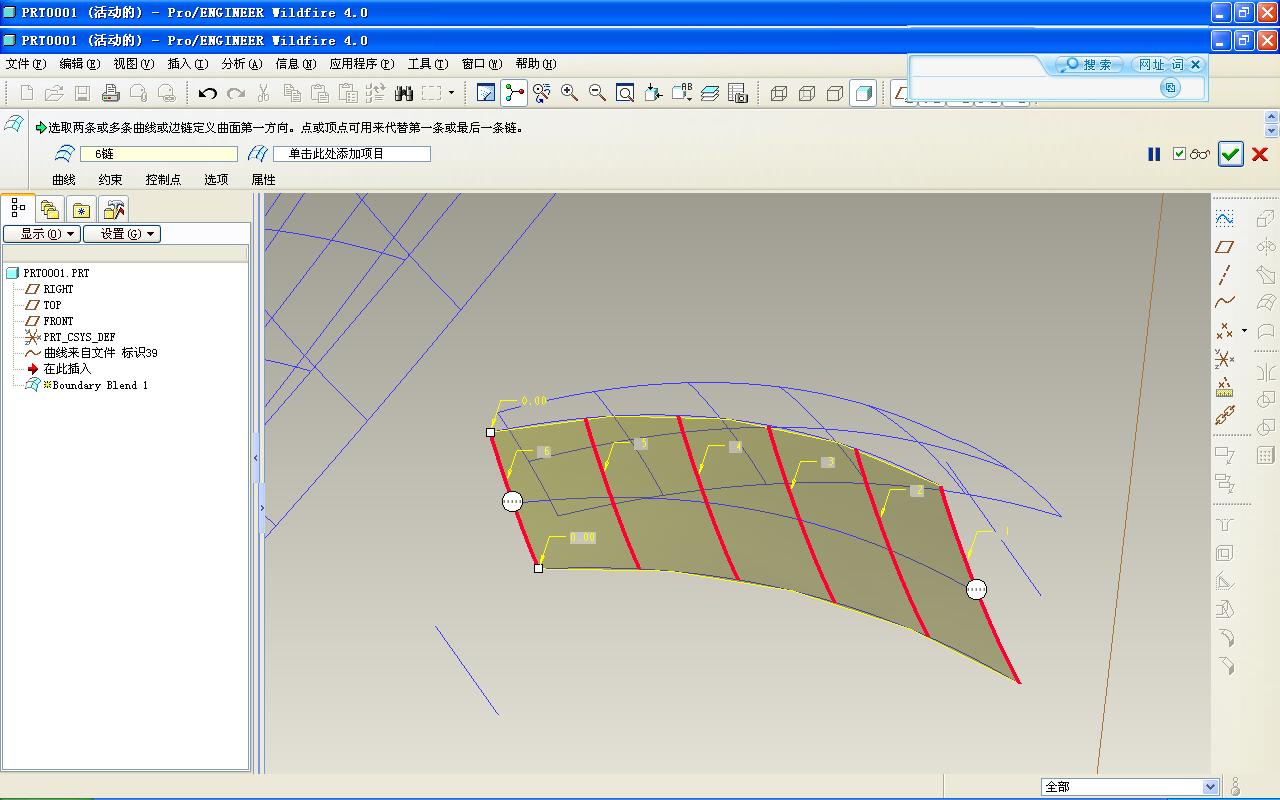Click the Undo arrow in toolbar
1280x800 pixels.
(208, 93)
